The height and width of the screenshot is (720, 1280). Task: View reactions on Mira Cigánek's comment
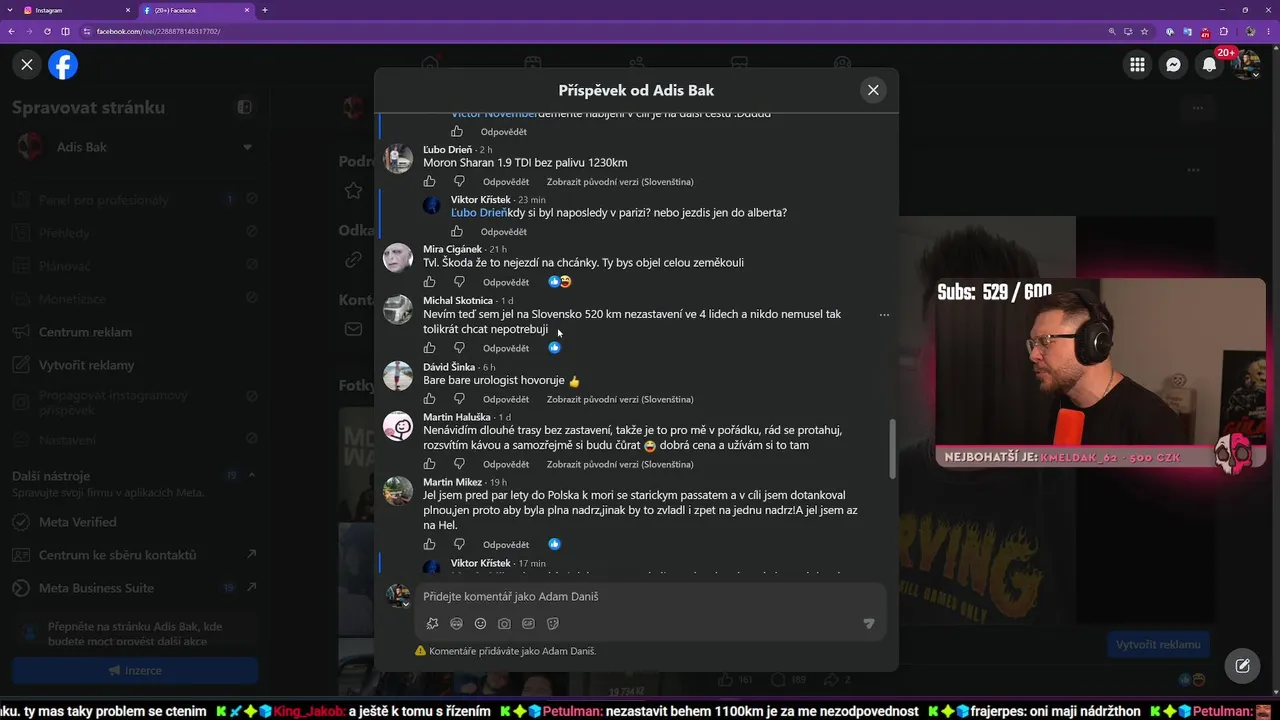tap(560, 282)
